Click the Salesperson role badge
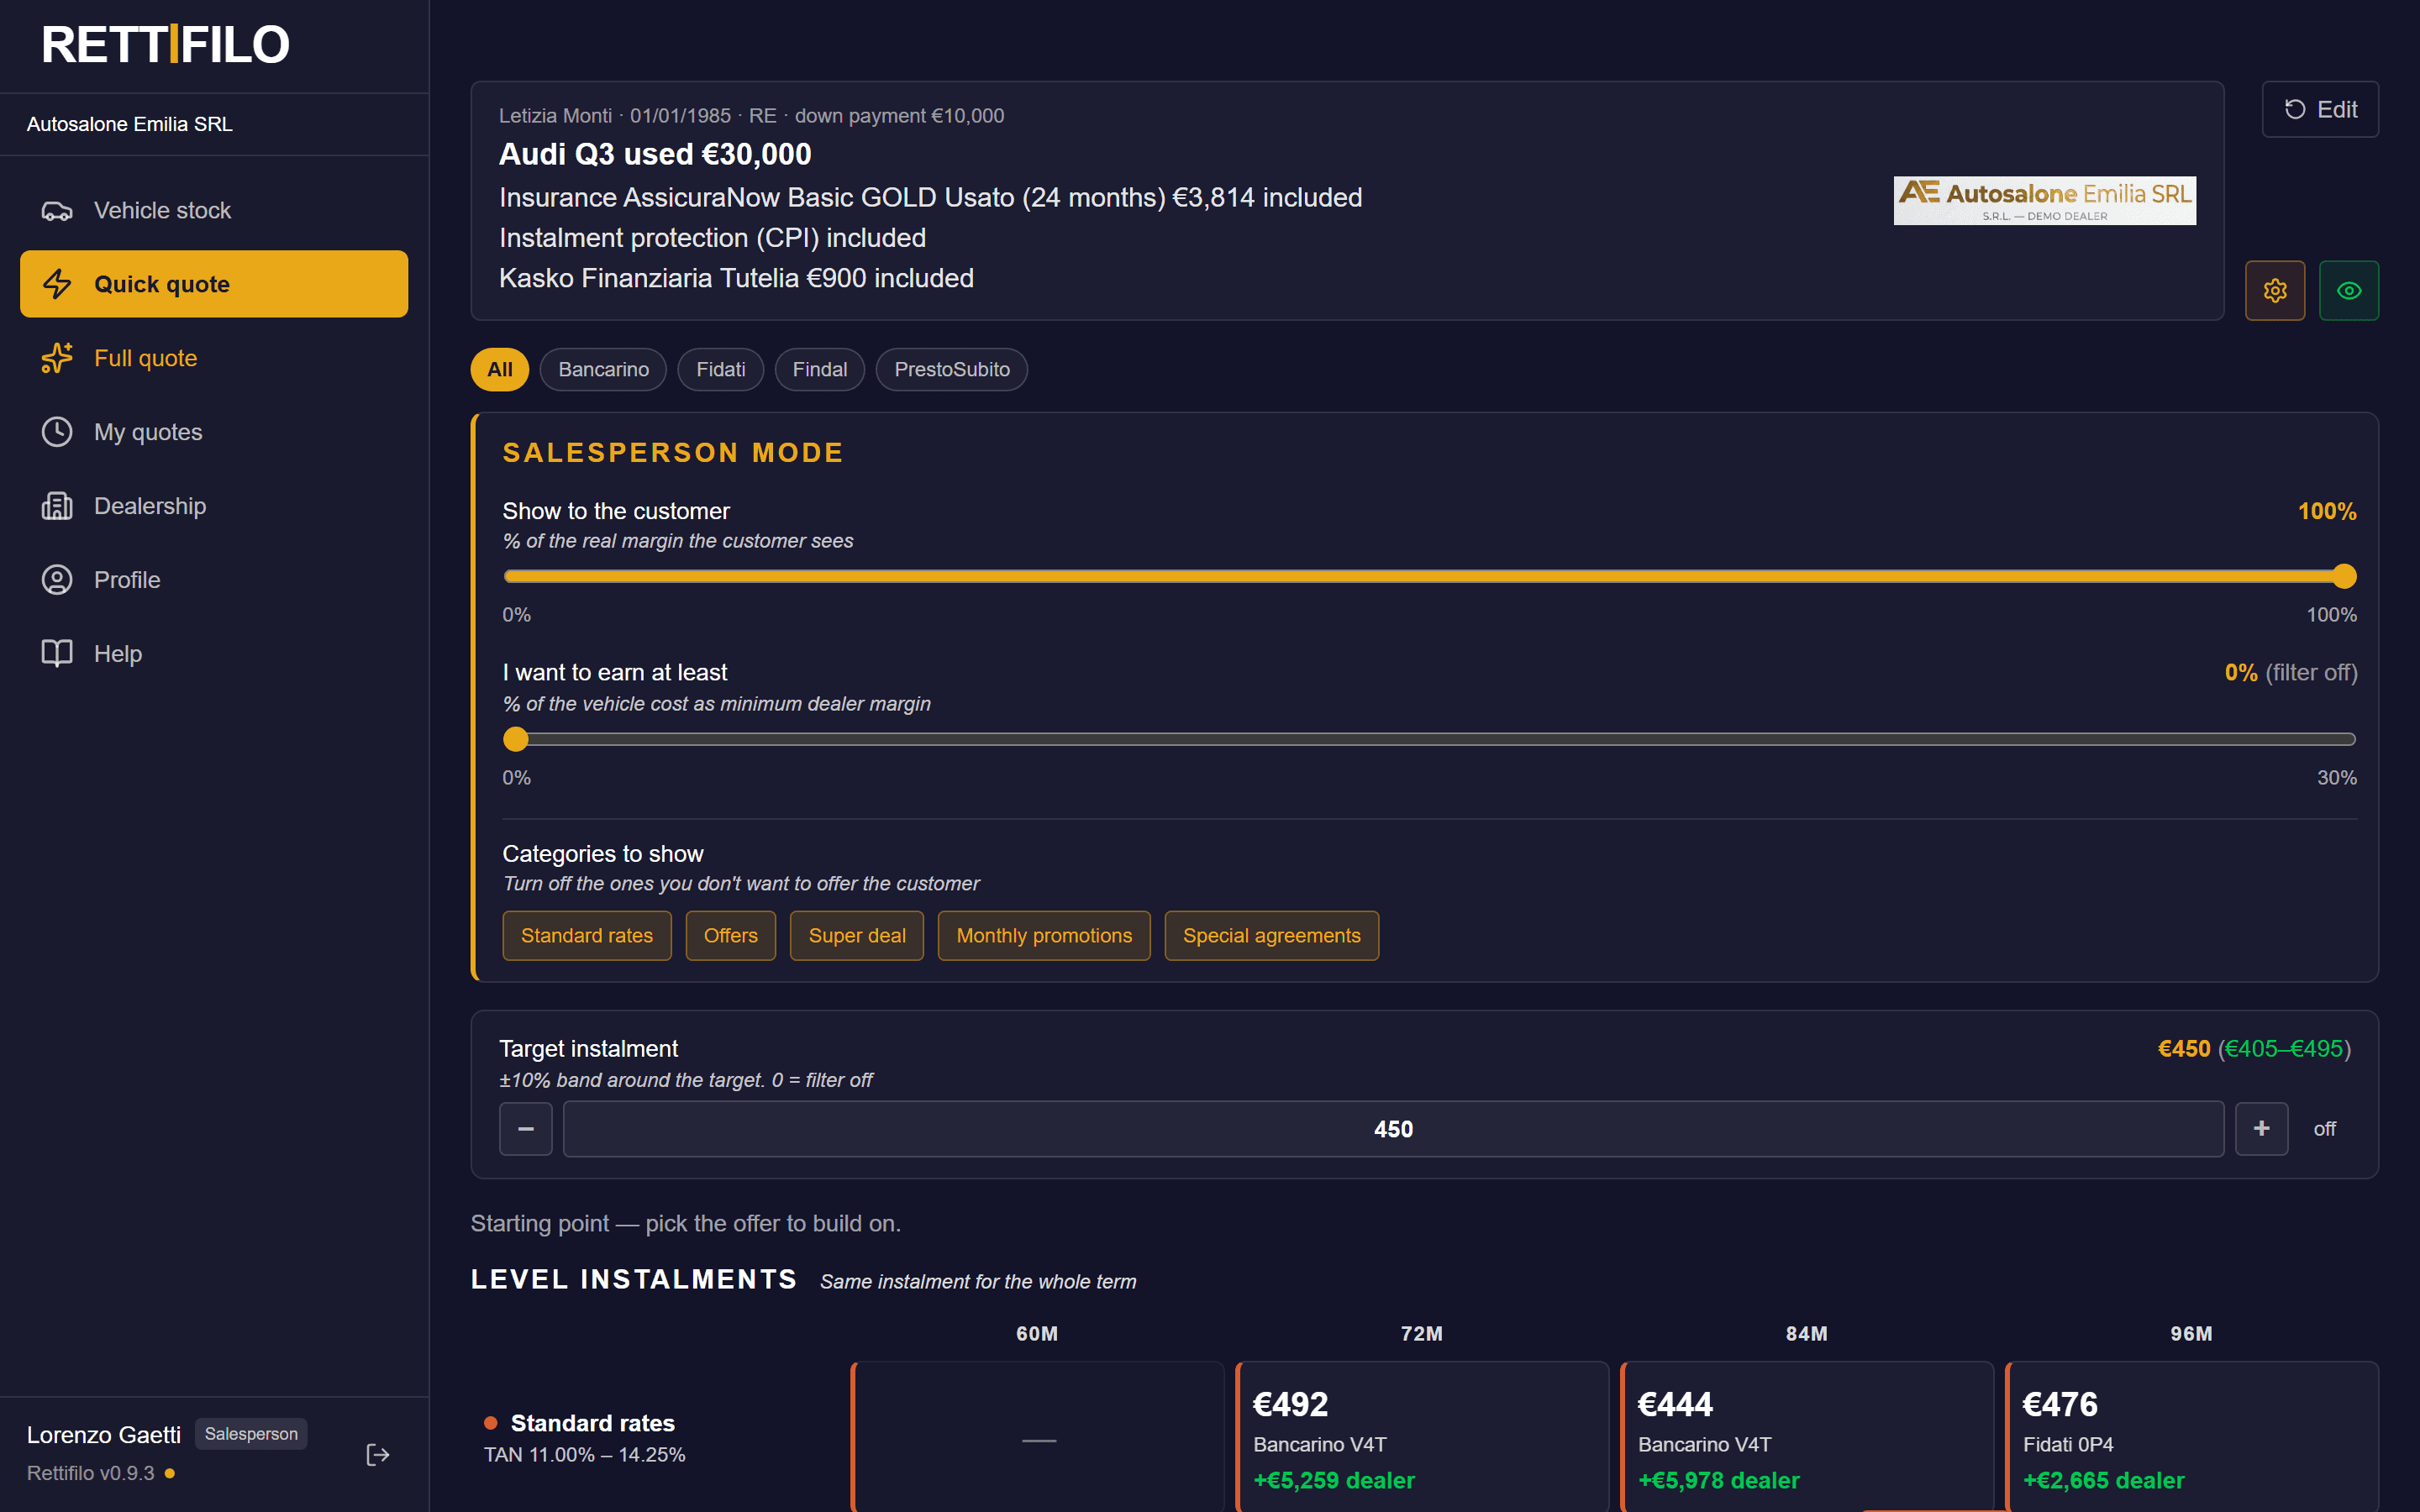This screenshot has height=1512, width=2420. coord(251,1434)
